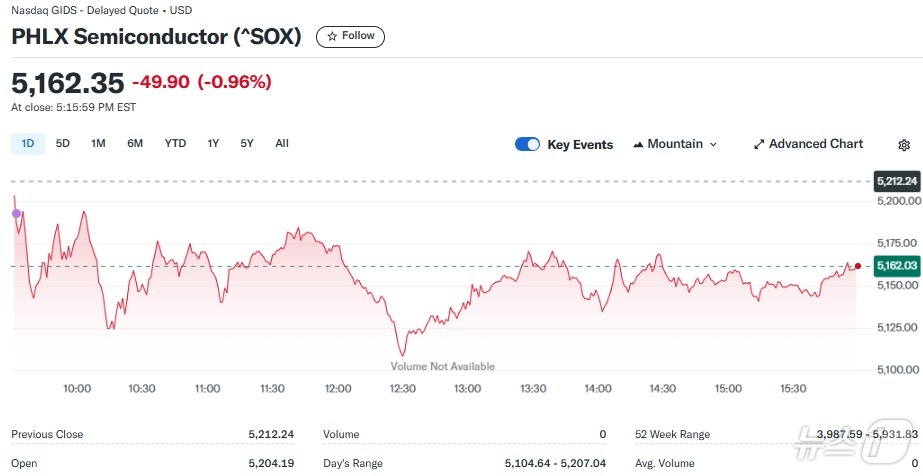Select the 1D time range tab
Image resolution: width=923 pixels, height=476 pixels.
tap(28, 144)
